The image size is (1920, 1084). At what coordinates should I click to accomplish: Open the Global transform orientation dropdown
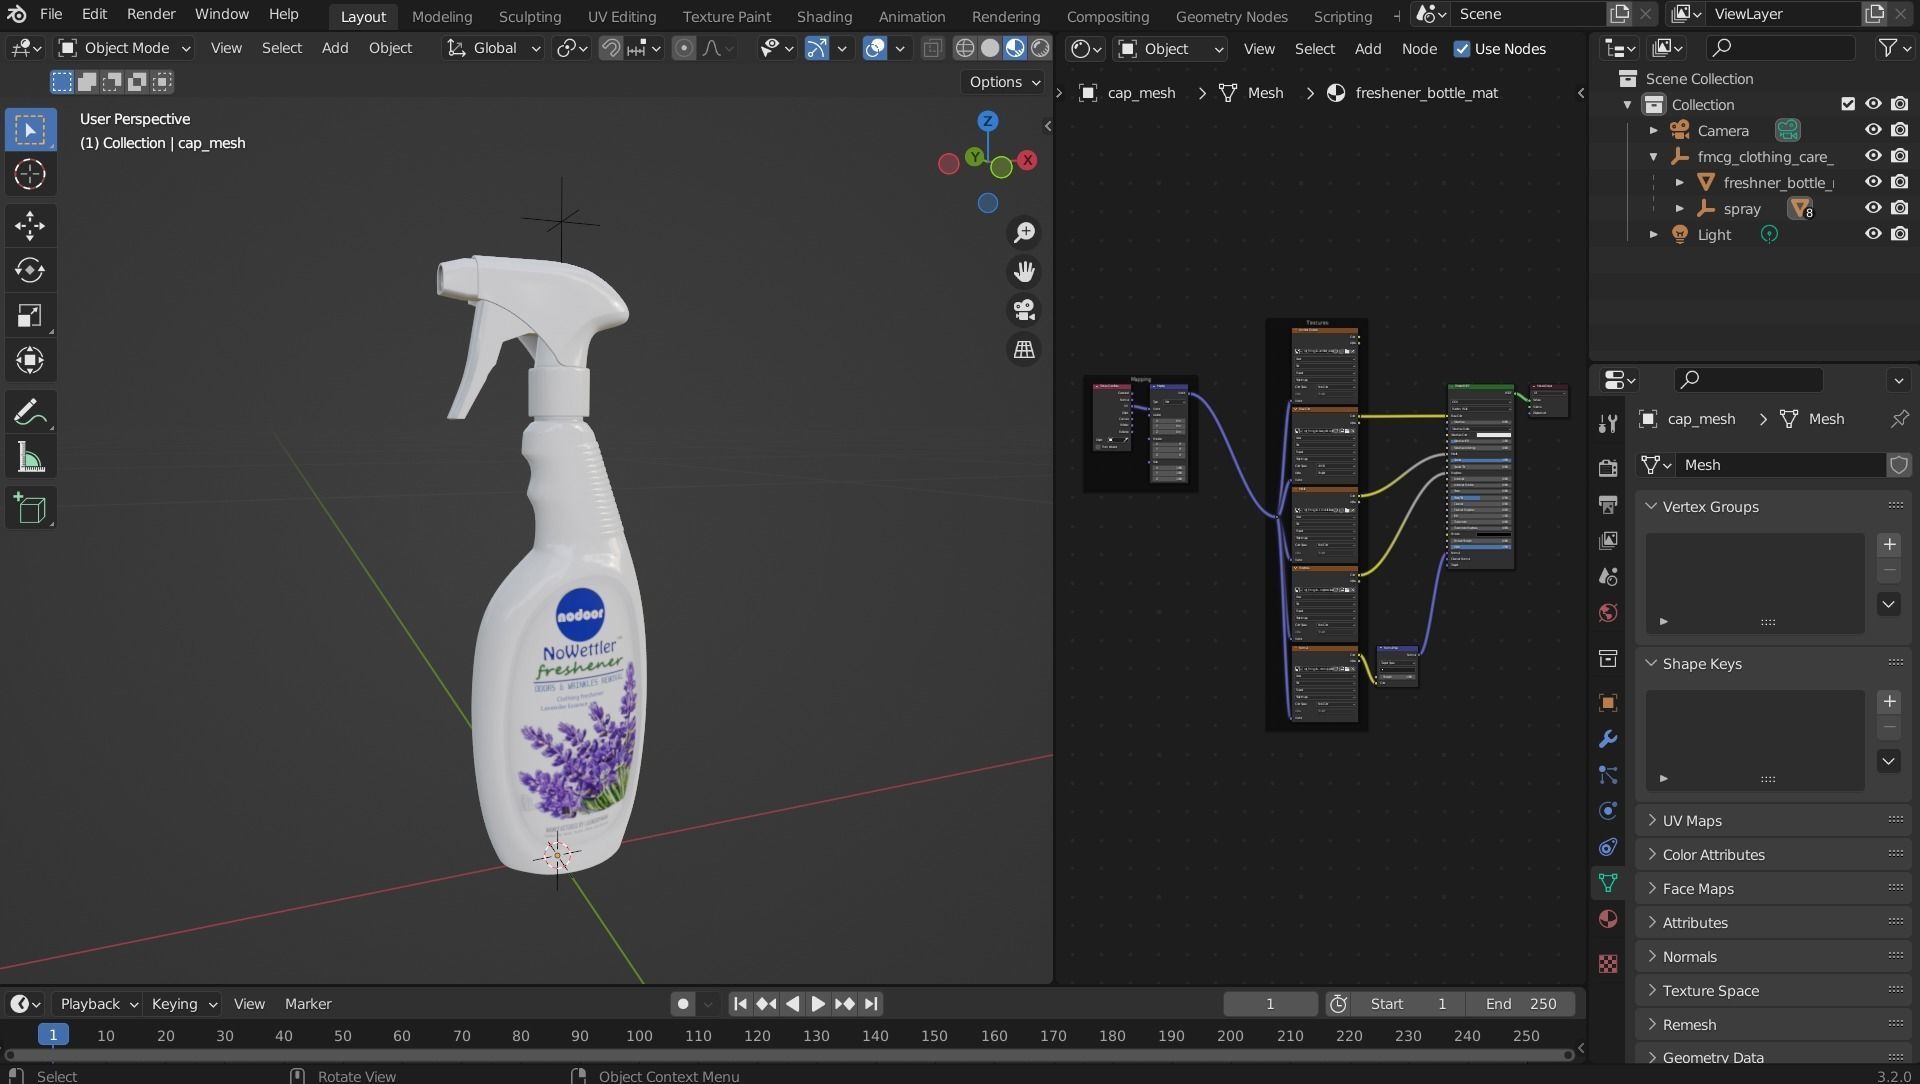point(493,48)
